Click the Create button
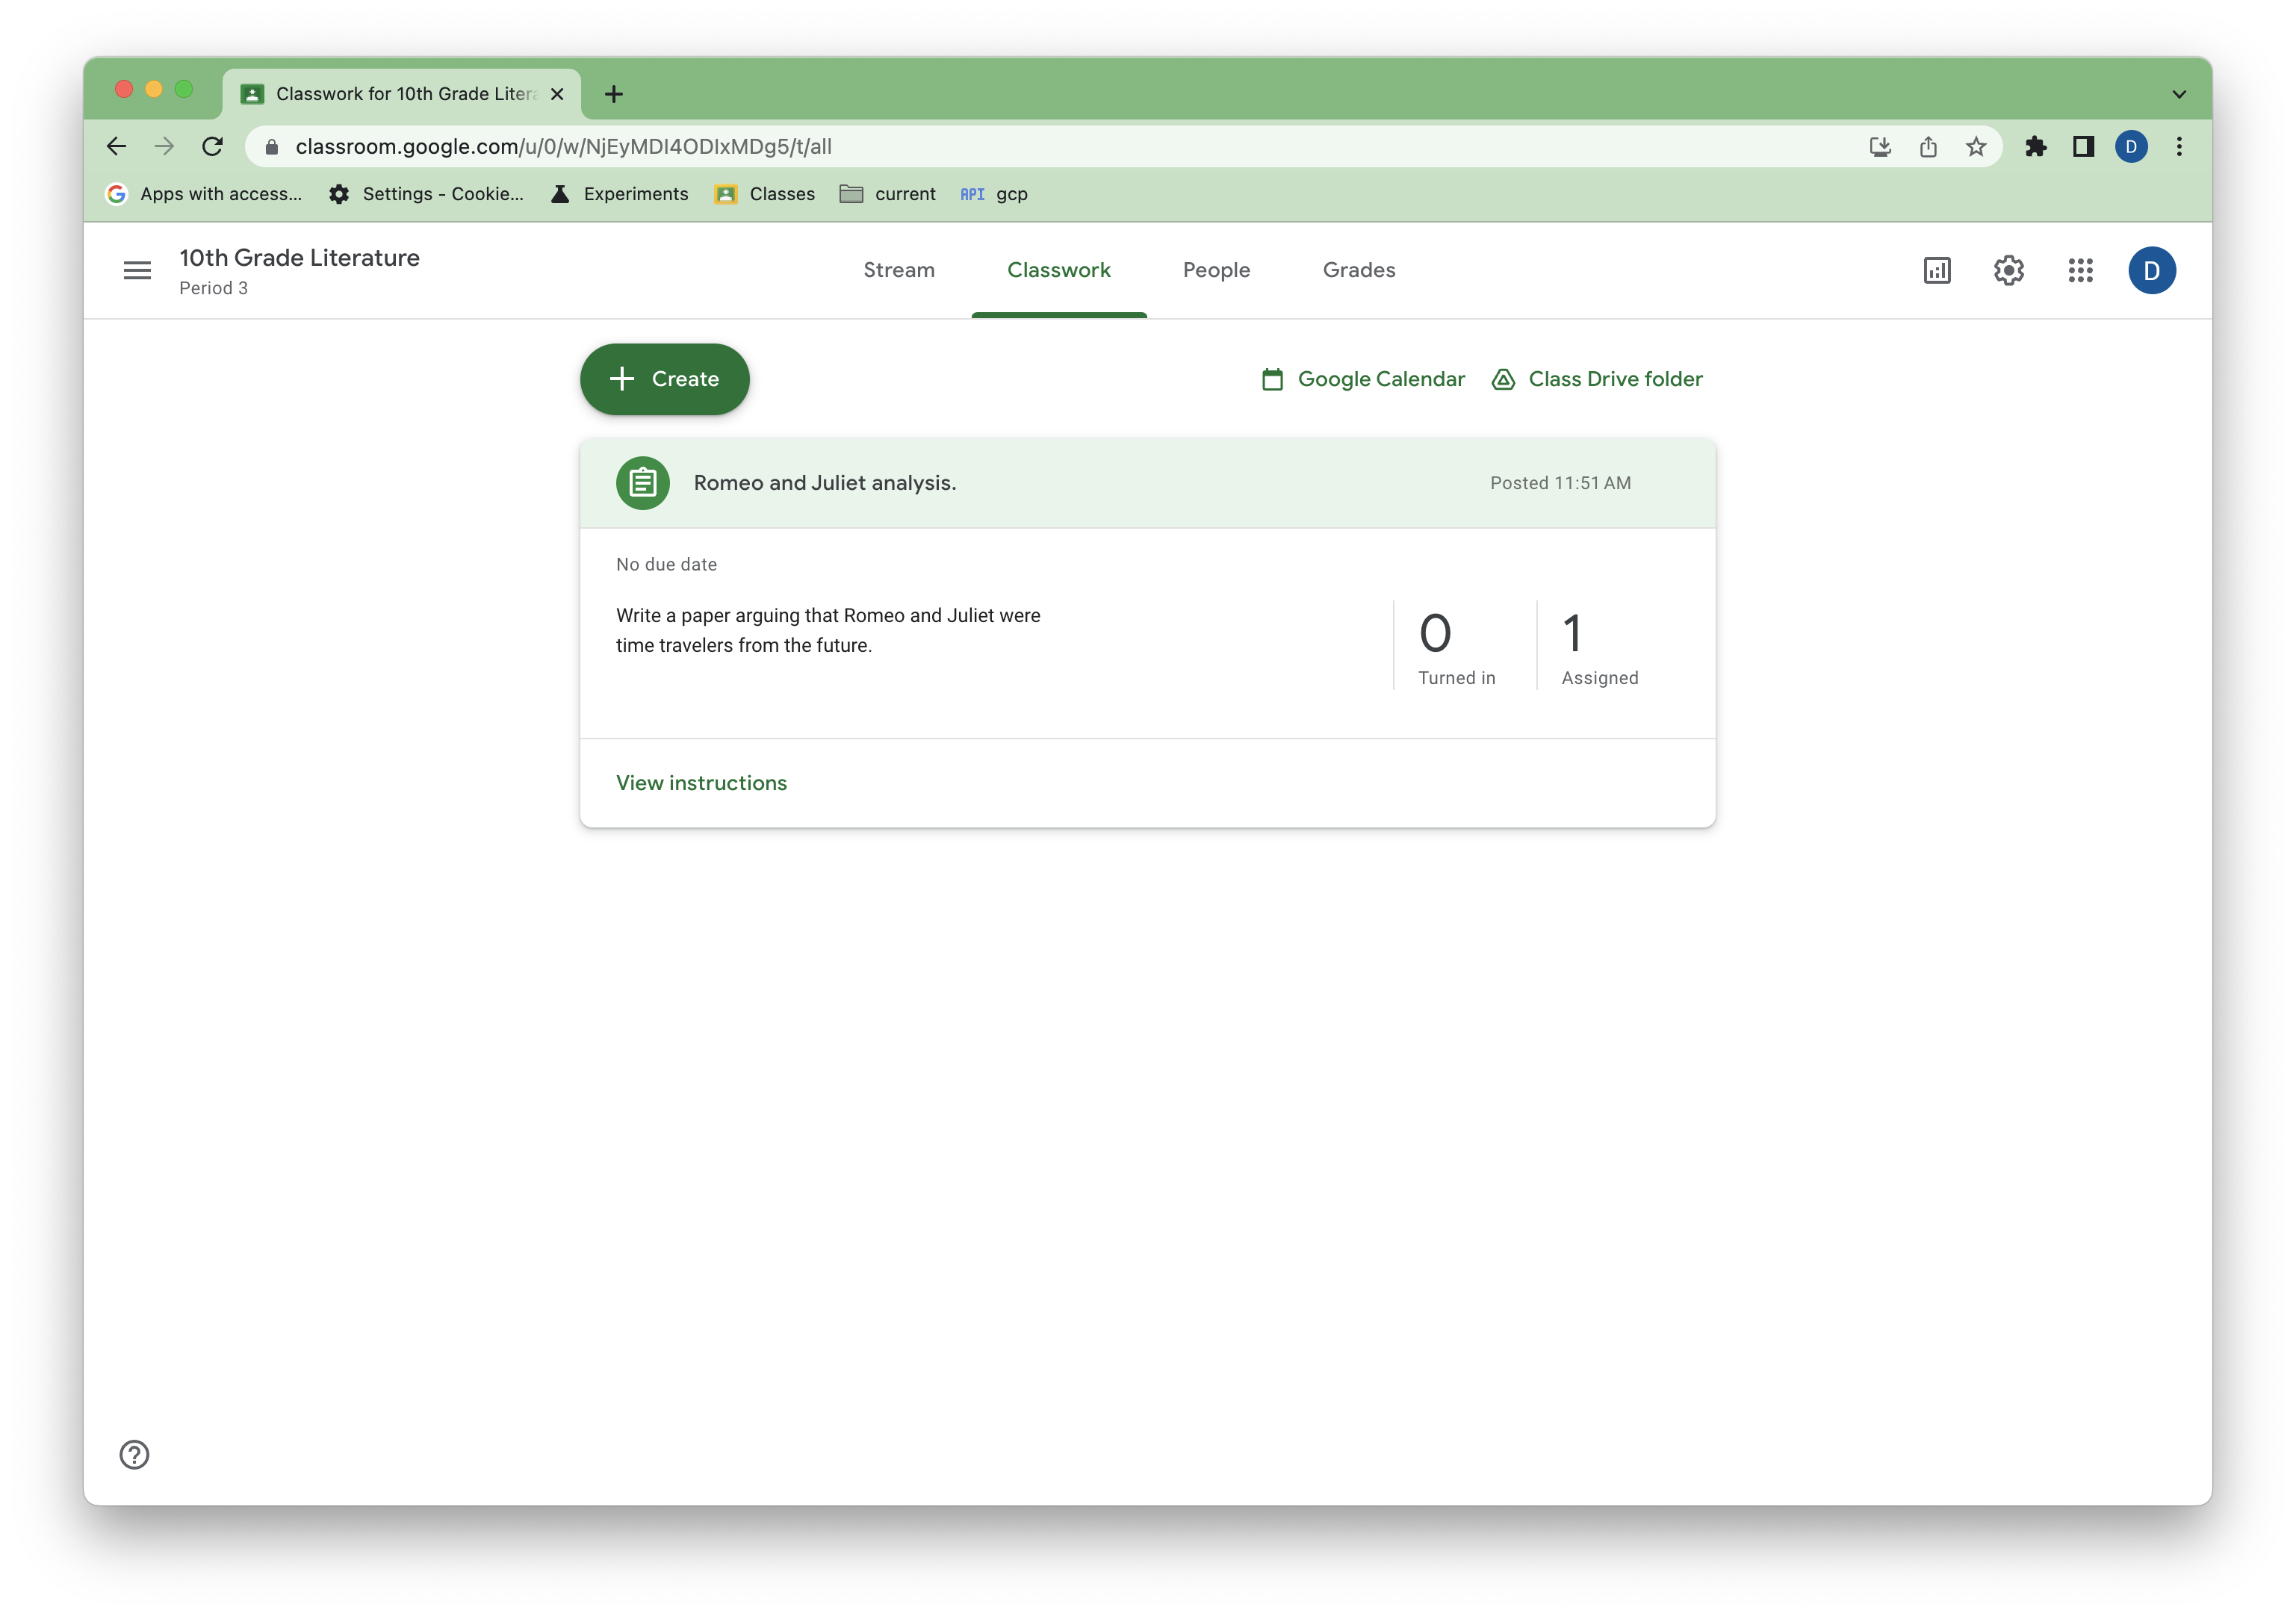This screenshot has width=2296, height=1616. click(665, 378)
